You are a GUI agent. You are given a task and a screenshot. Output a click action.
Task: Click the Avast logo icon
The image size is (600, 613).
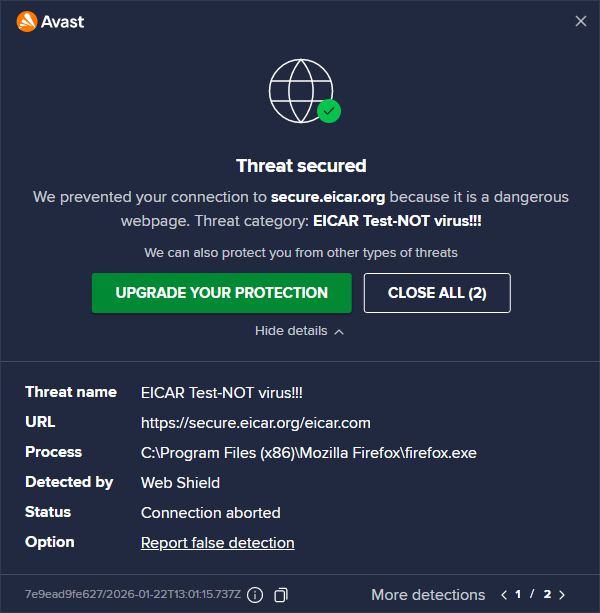(27, 21)
